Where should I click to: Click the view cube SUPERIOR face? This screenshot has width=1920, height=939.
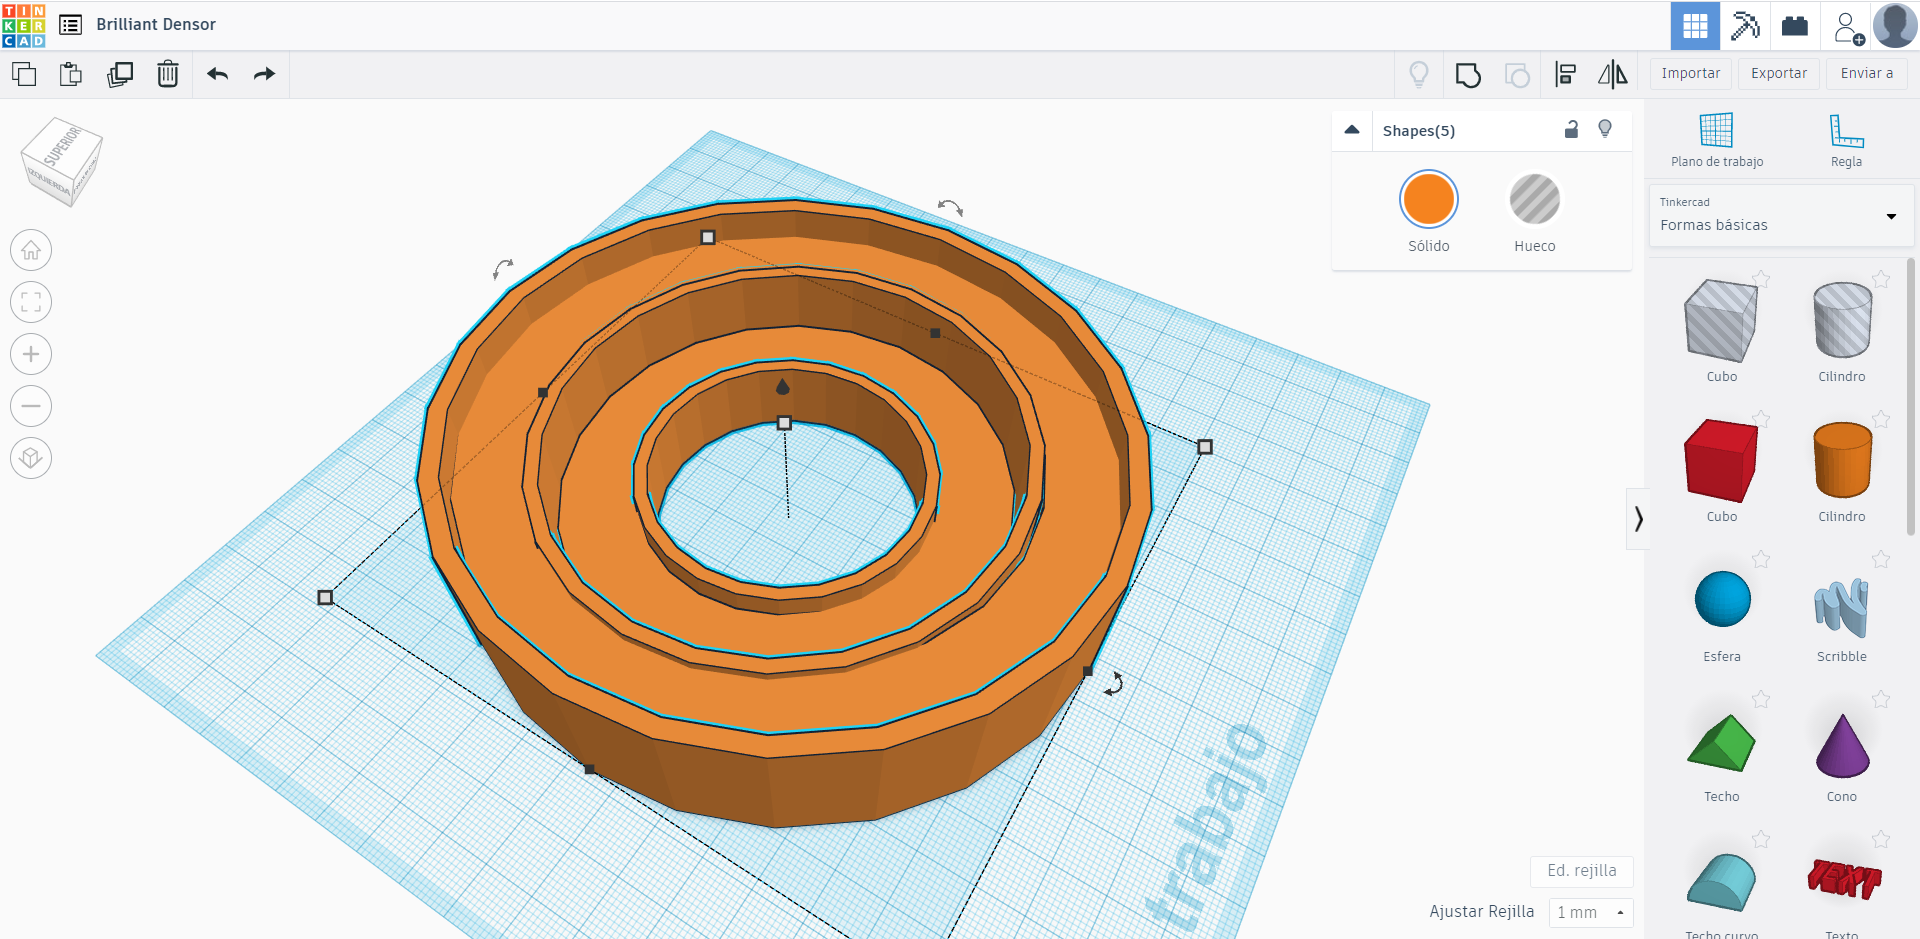click(60, 146)
